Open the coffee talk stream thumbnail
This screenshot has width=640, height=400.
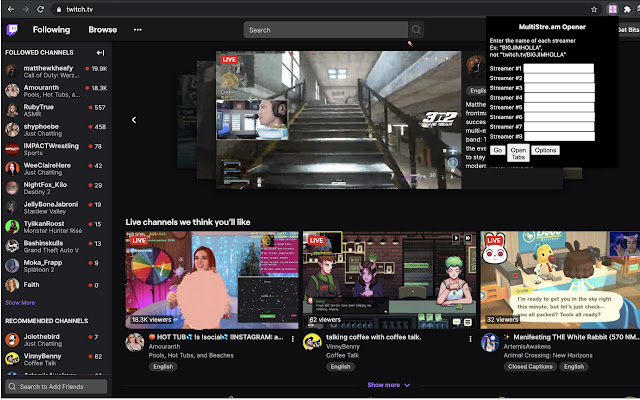point(389,280)
